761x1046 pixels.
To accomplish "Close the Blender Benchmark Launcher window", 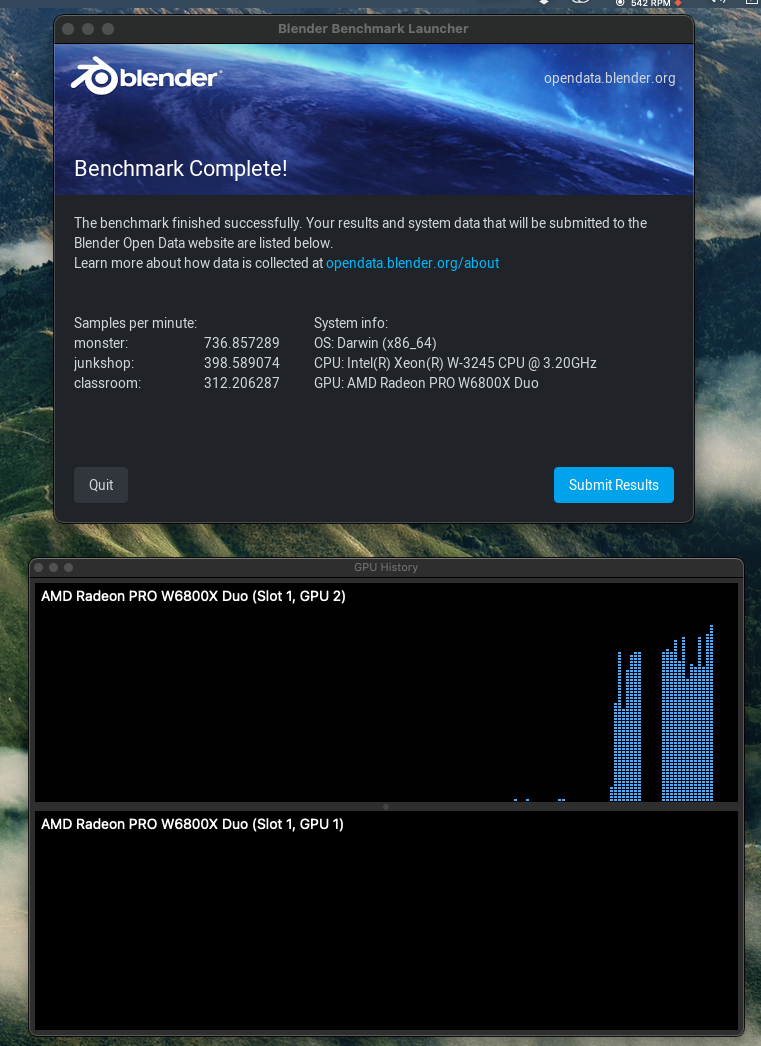I will pos(68,29).
